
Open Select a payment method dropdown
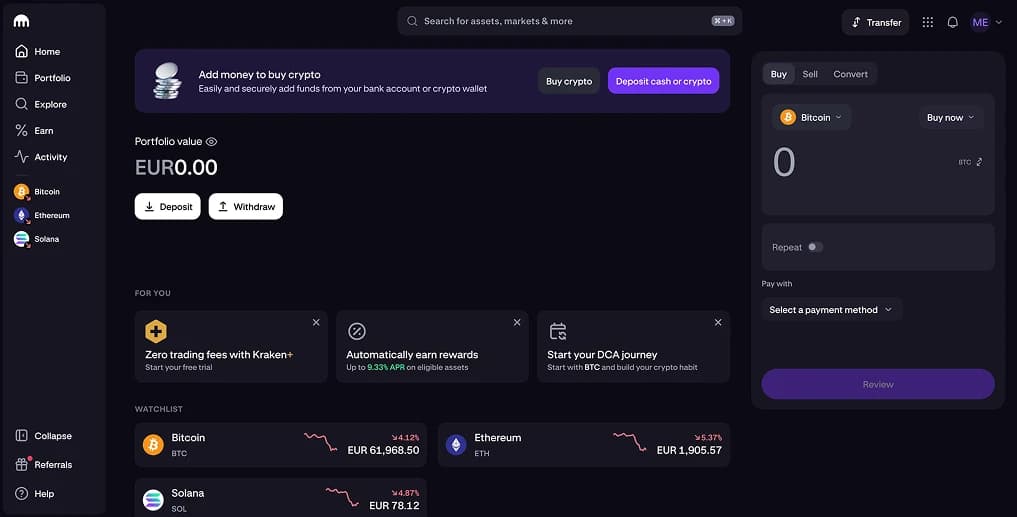(x=831, y=310)
